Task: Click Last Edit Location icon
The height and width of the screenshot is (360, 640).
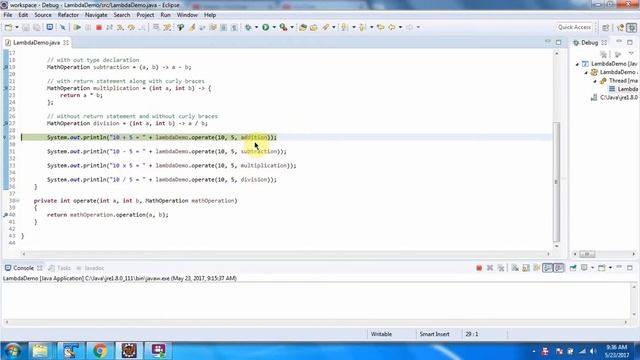Action: (x=380, y=27)
